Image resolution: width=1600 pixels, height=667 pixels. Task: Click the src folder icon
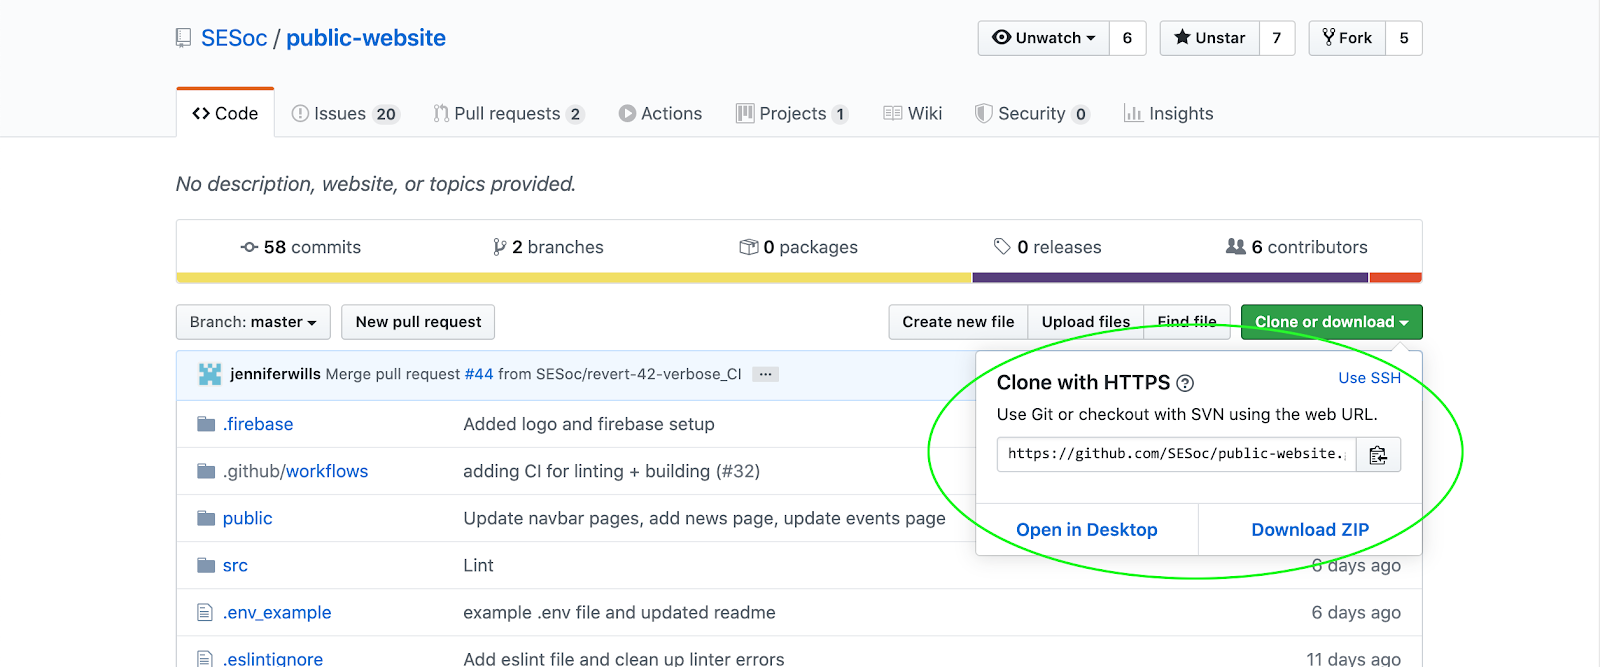point(206,565)
